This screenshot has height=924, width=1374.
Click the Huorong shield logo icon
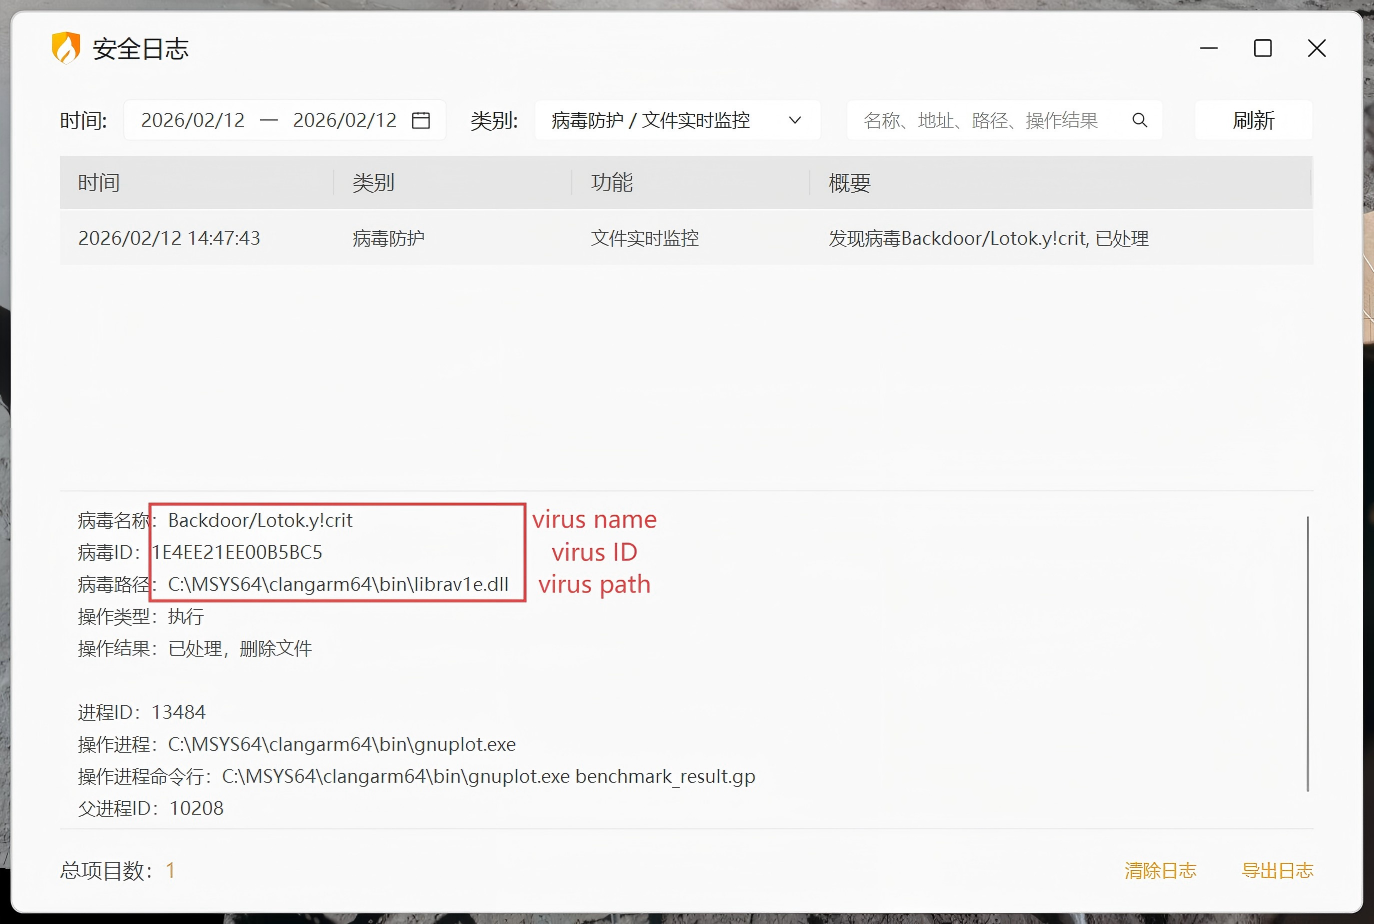(x=66, y=48)
